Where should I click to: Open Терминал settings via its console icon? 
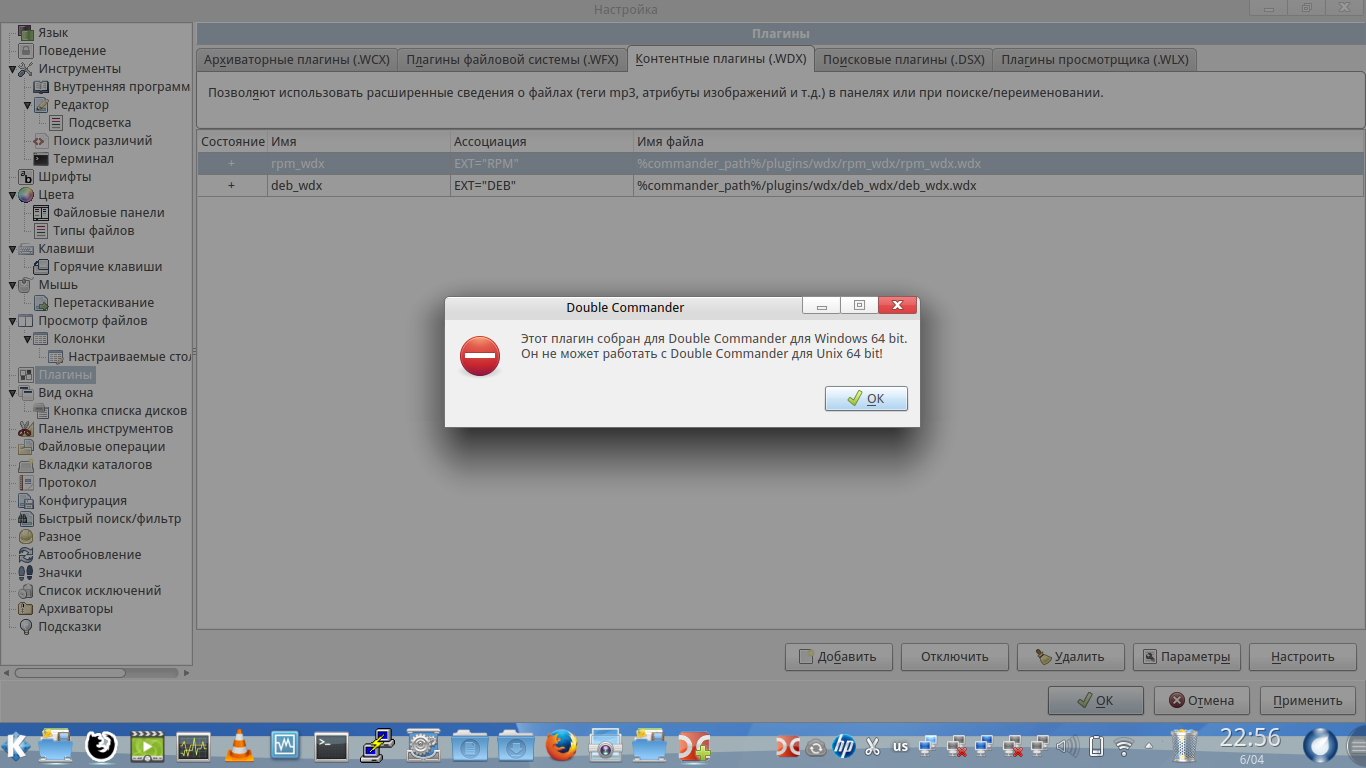tap(41, 159)
